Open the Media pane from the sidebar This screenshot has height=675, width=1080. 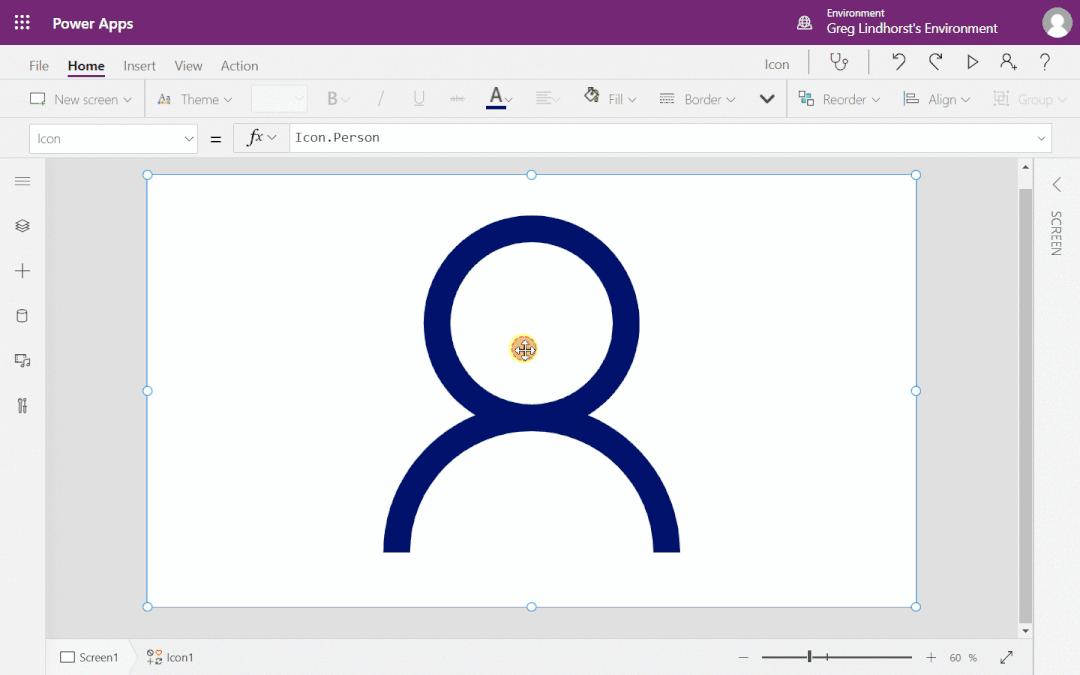[x=22, y=360]
